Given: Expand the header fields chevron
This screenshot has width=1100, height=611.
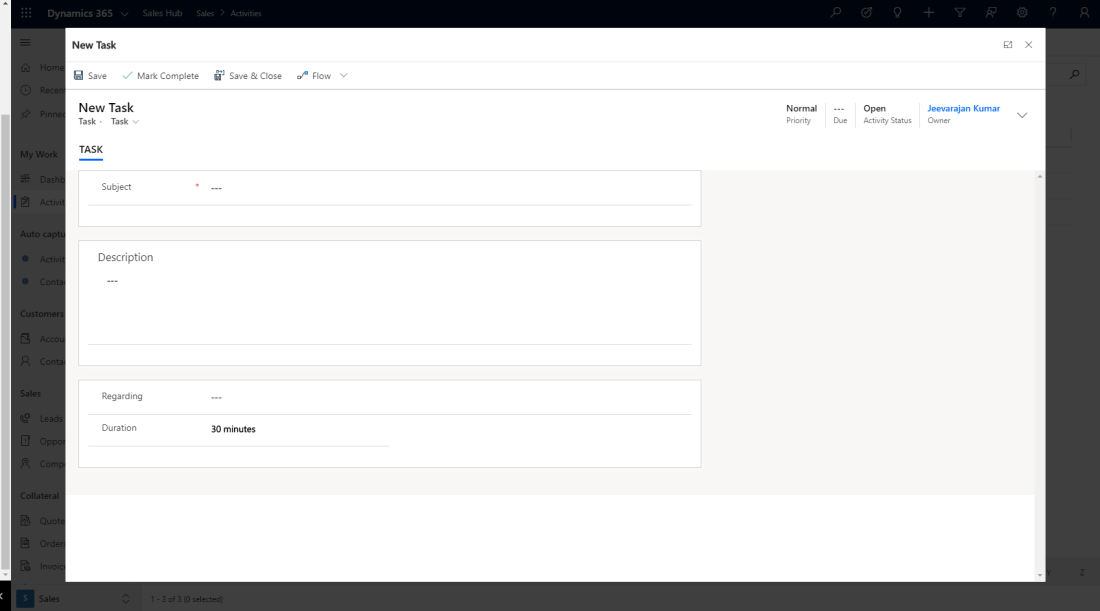Looking at the screenshot, I should [x=1022, y=115].
